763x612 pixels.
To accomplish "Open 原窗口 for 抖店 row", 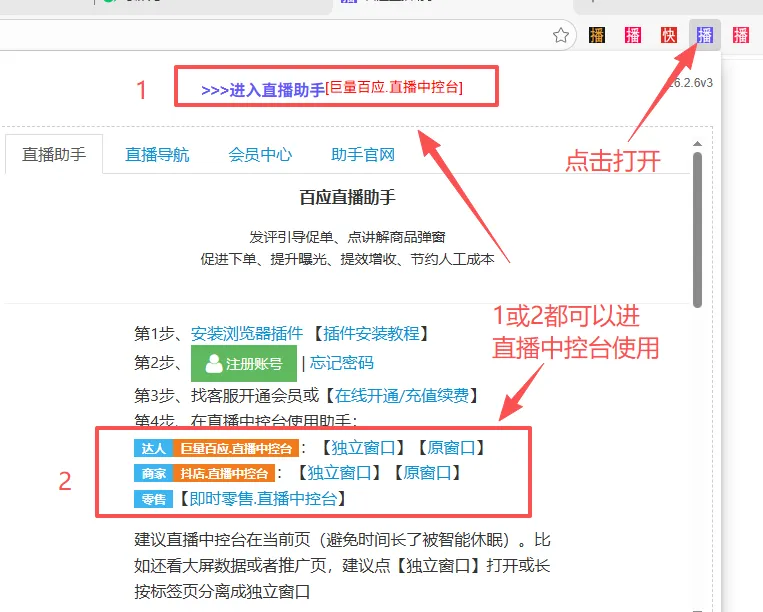I will click(x=427, y=472).
